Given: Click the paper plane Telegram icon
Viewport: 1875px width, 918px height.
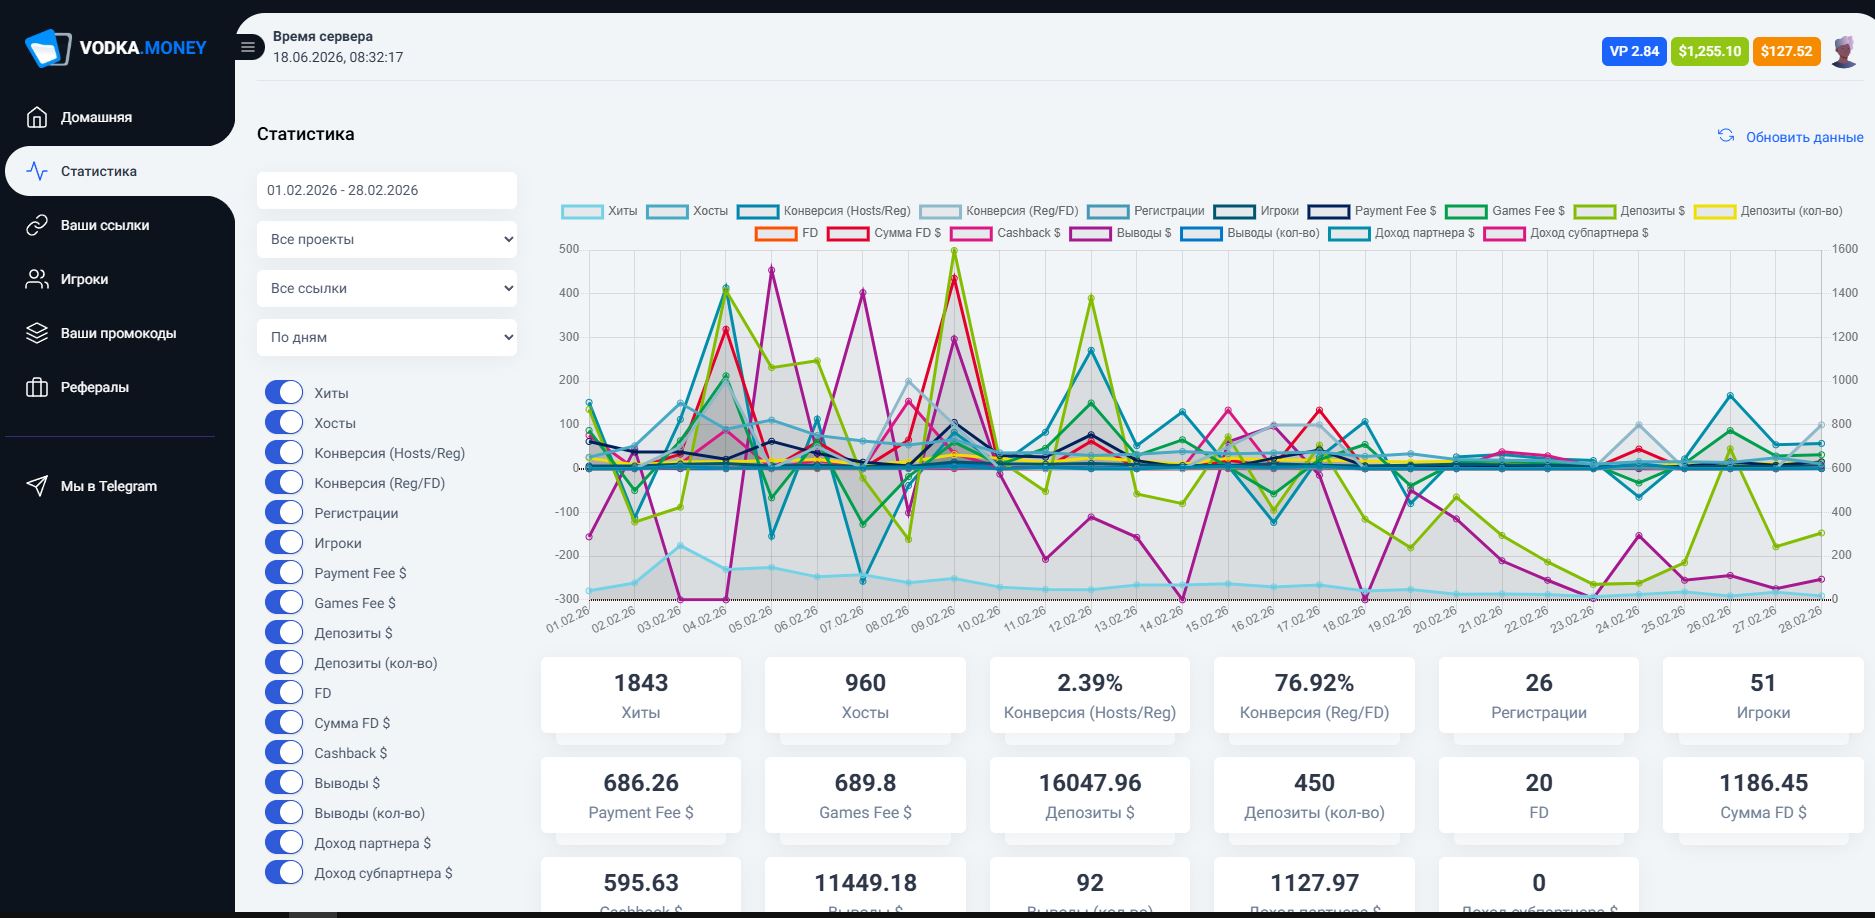Looking at the screenshot, I should (x=37, y=486).
